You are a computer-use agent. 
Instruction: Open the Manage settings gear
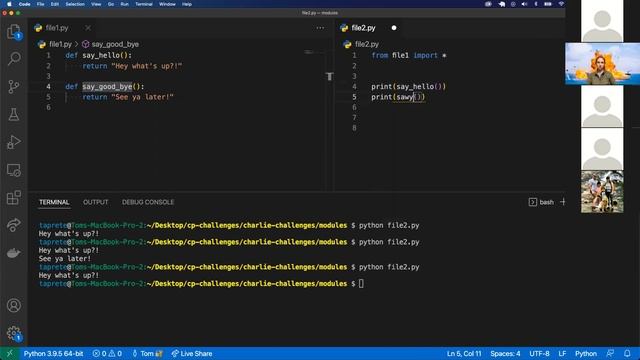coord(14,333)
